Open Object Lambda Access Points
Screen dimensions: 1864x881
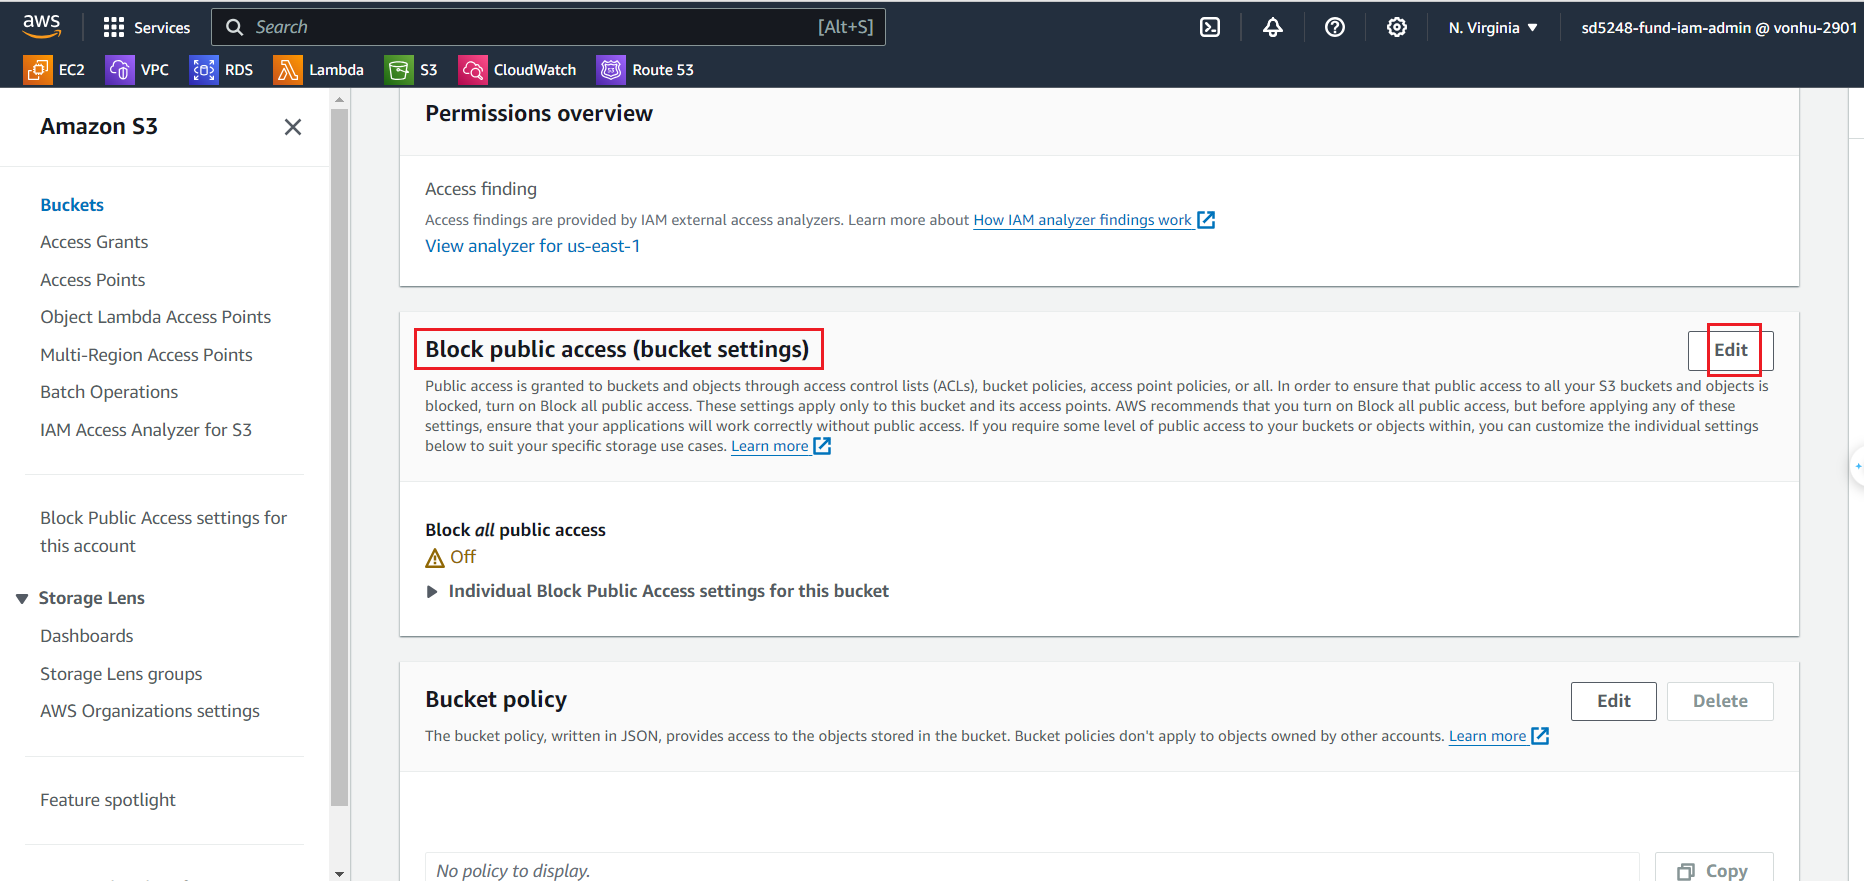click(156, 317)
